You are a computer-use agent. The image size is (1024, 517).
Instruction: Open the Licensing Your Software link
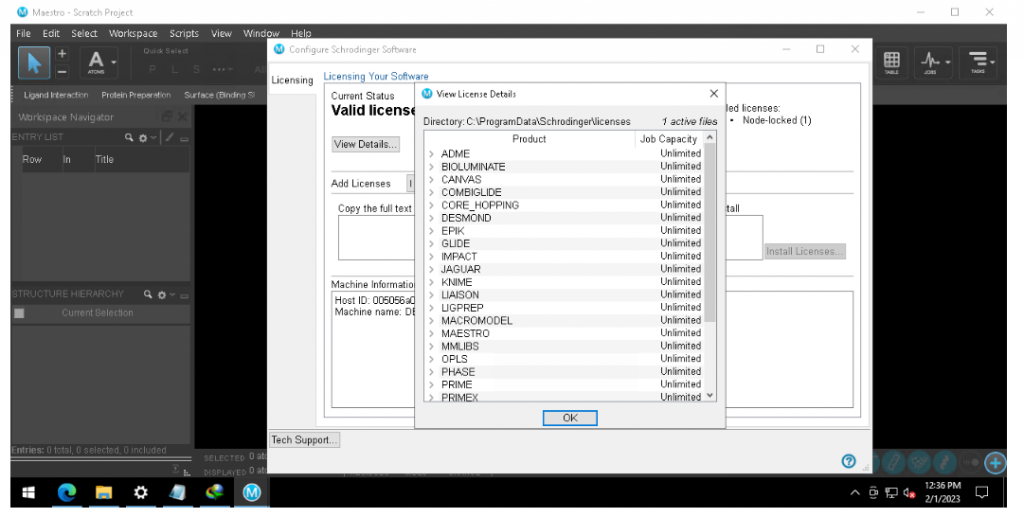tap(376, 76)
